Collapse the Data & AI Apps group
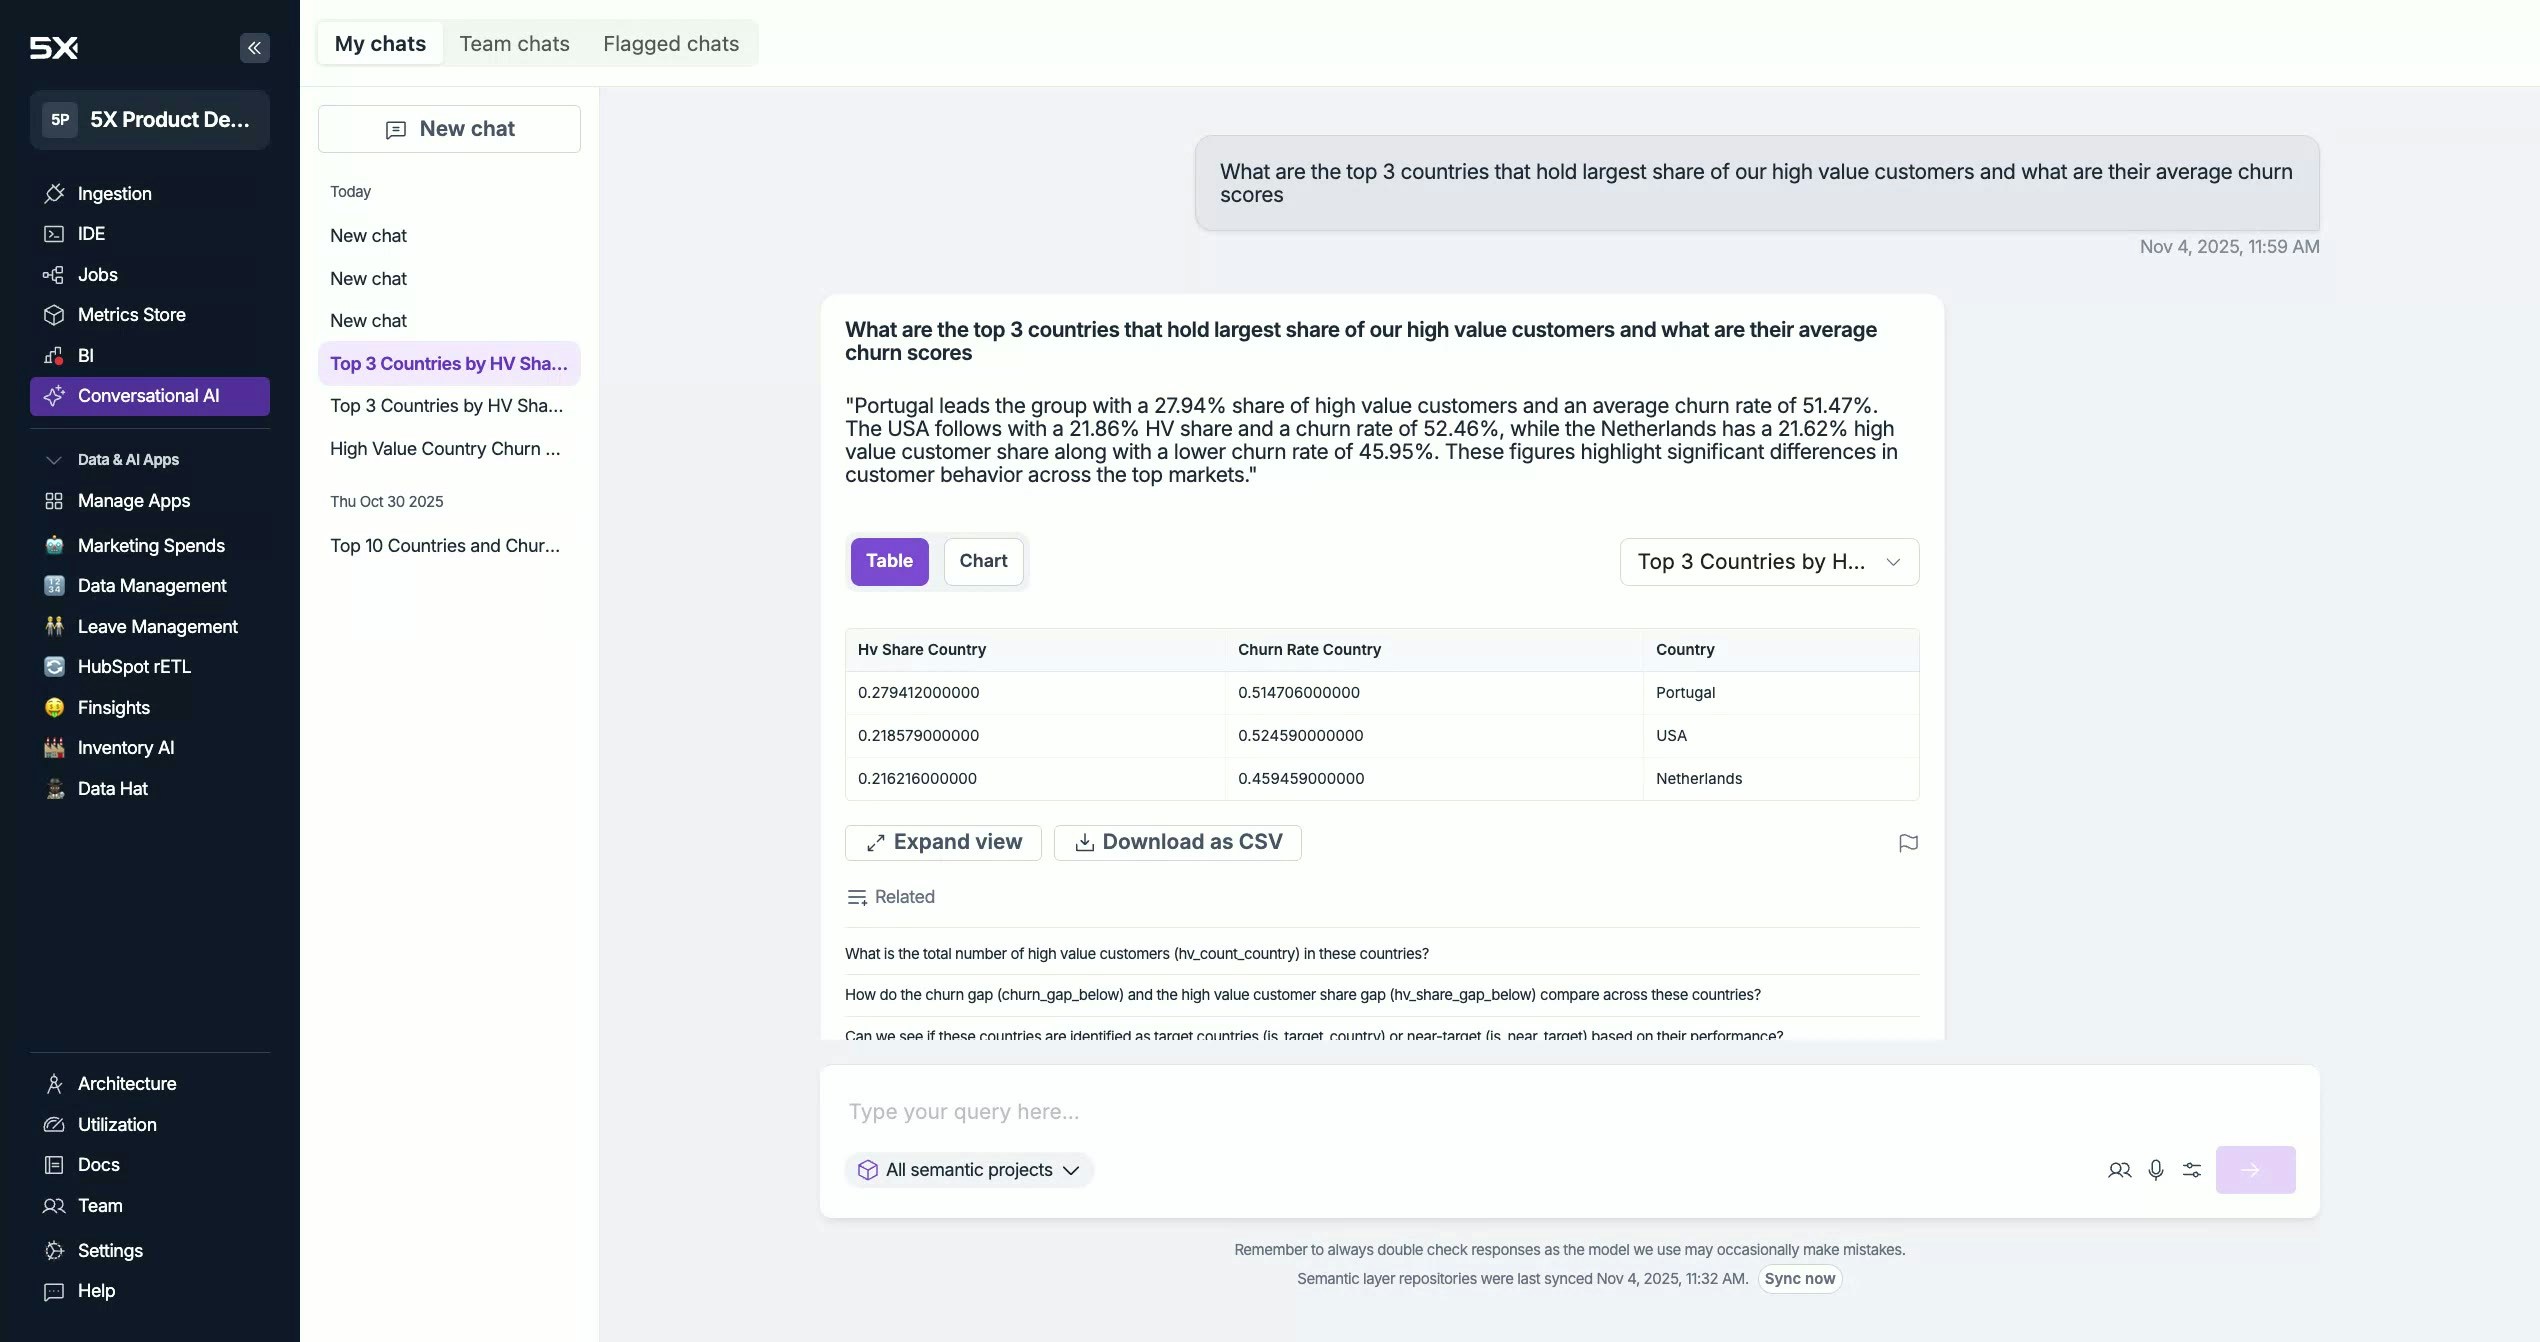 click(x=53, y=460)
